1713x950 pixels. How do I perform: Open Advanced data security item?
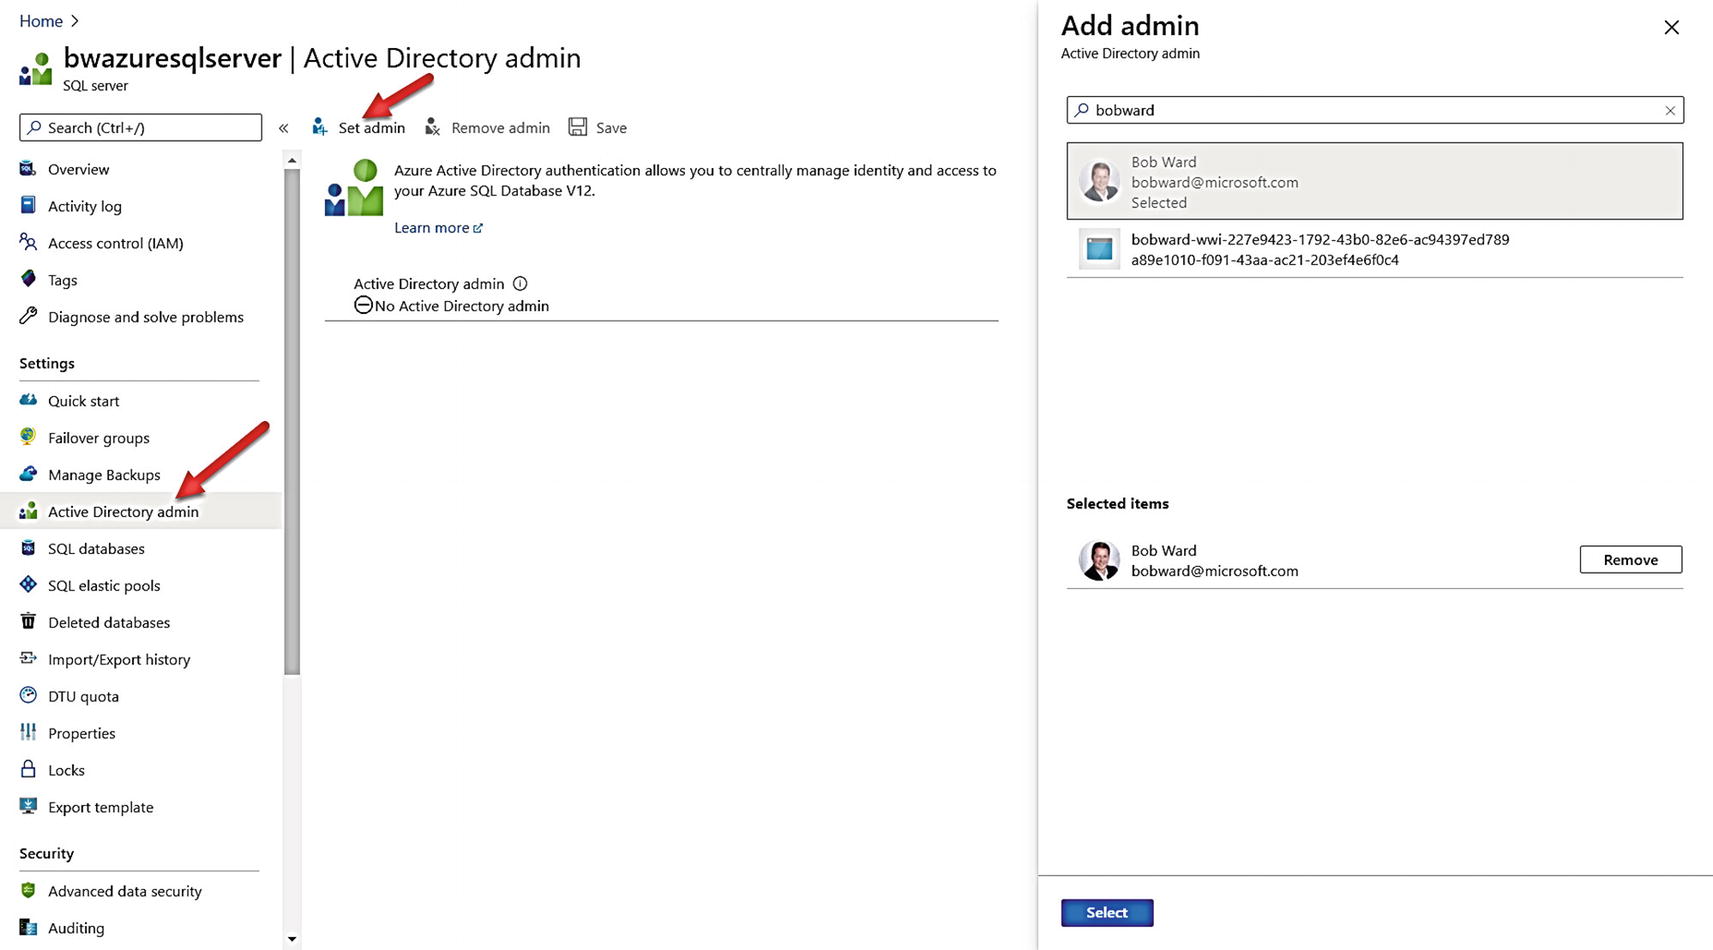(125, 891)
